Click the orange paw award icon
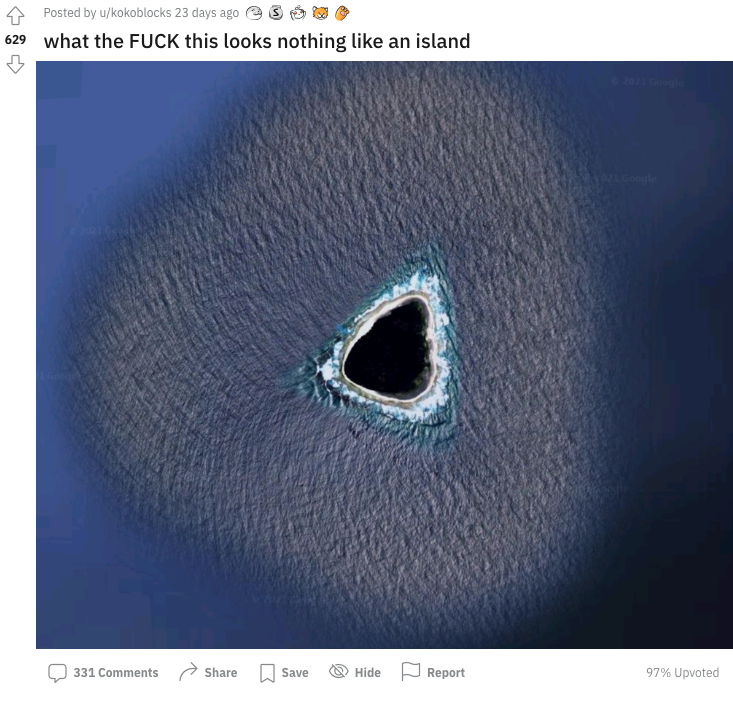Viewport: 733px width, 707px height. 342,13
